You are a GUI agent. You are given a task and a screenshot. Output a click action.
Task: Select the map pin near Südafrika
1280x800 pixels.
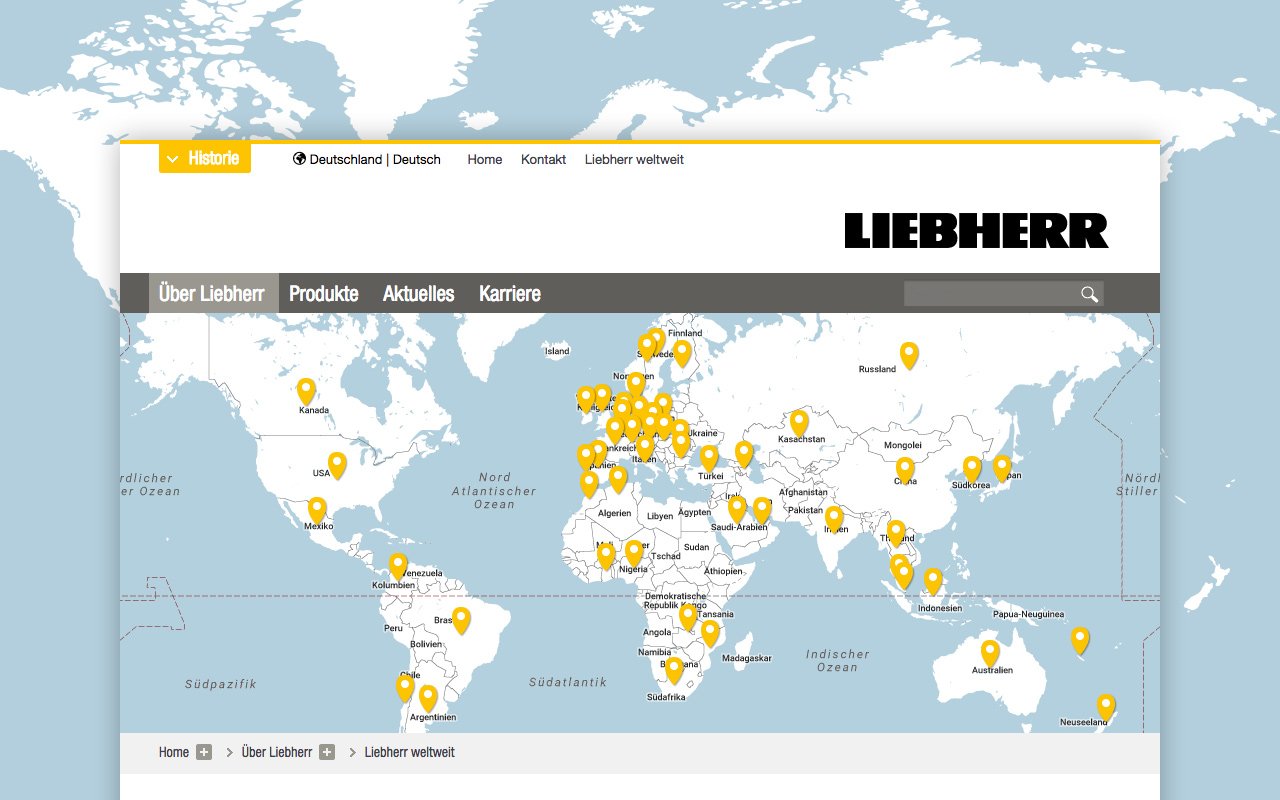[674, 670]
